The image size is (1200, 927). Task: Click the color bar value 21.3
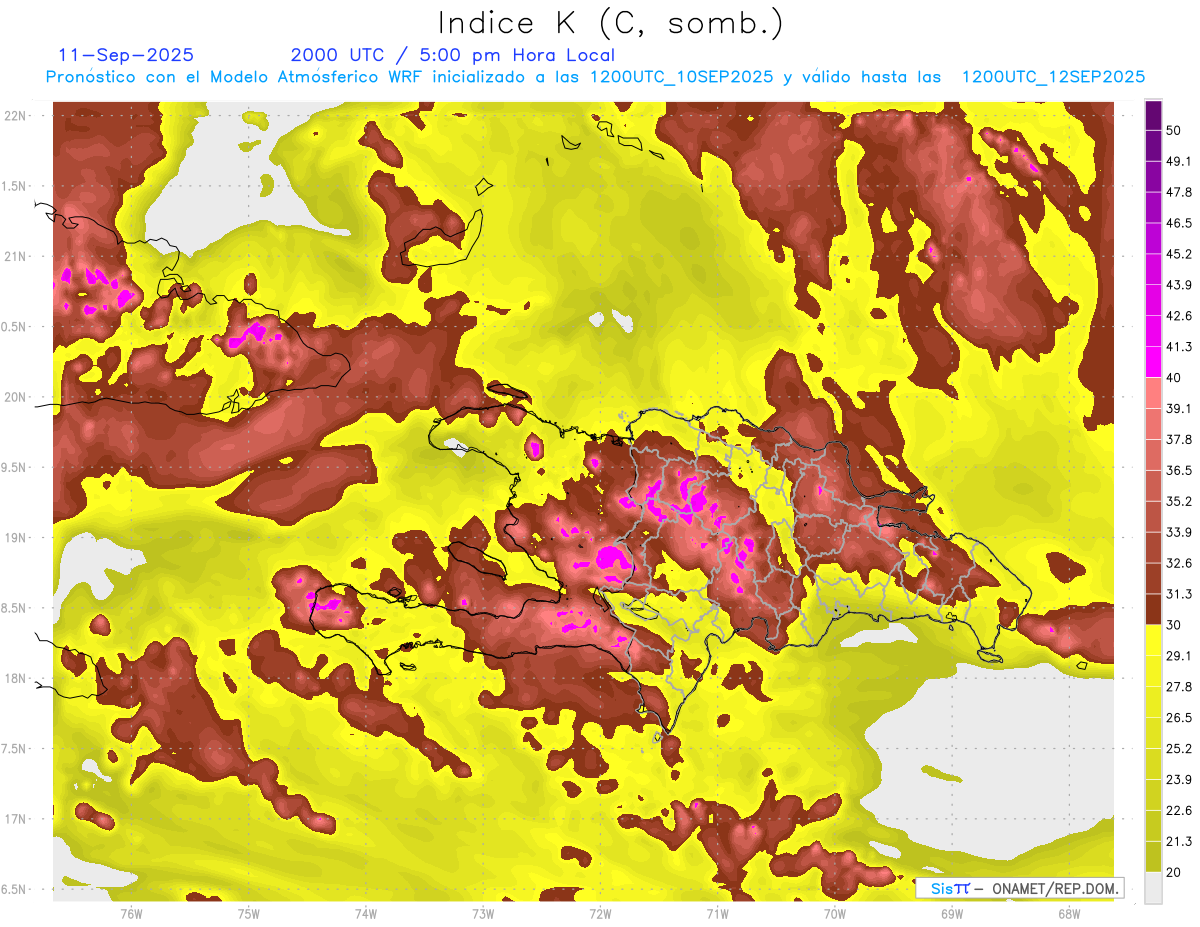(1177, 841)
